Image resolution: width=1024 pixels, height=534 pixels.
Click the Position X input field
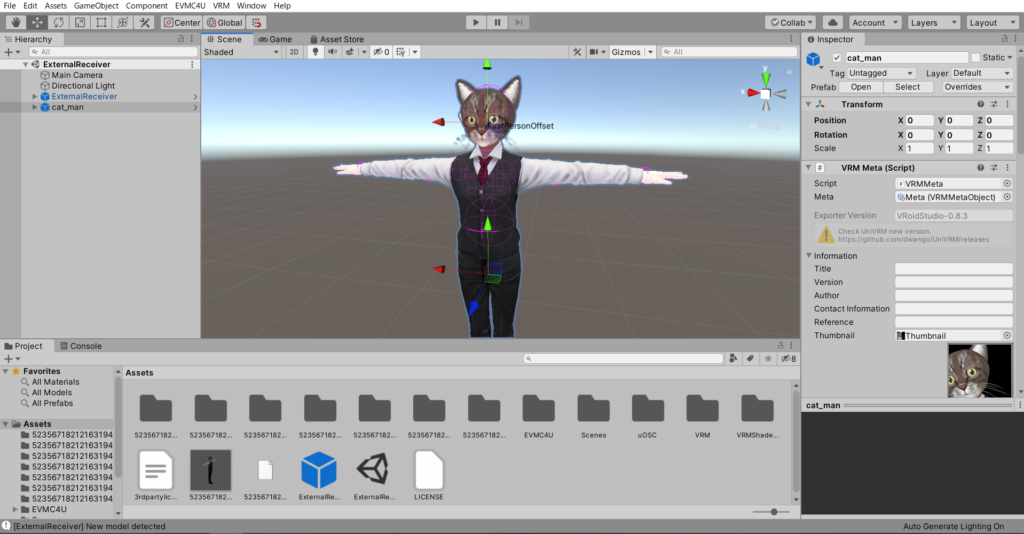(920, 120)
